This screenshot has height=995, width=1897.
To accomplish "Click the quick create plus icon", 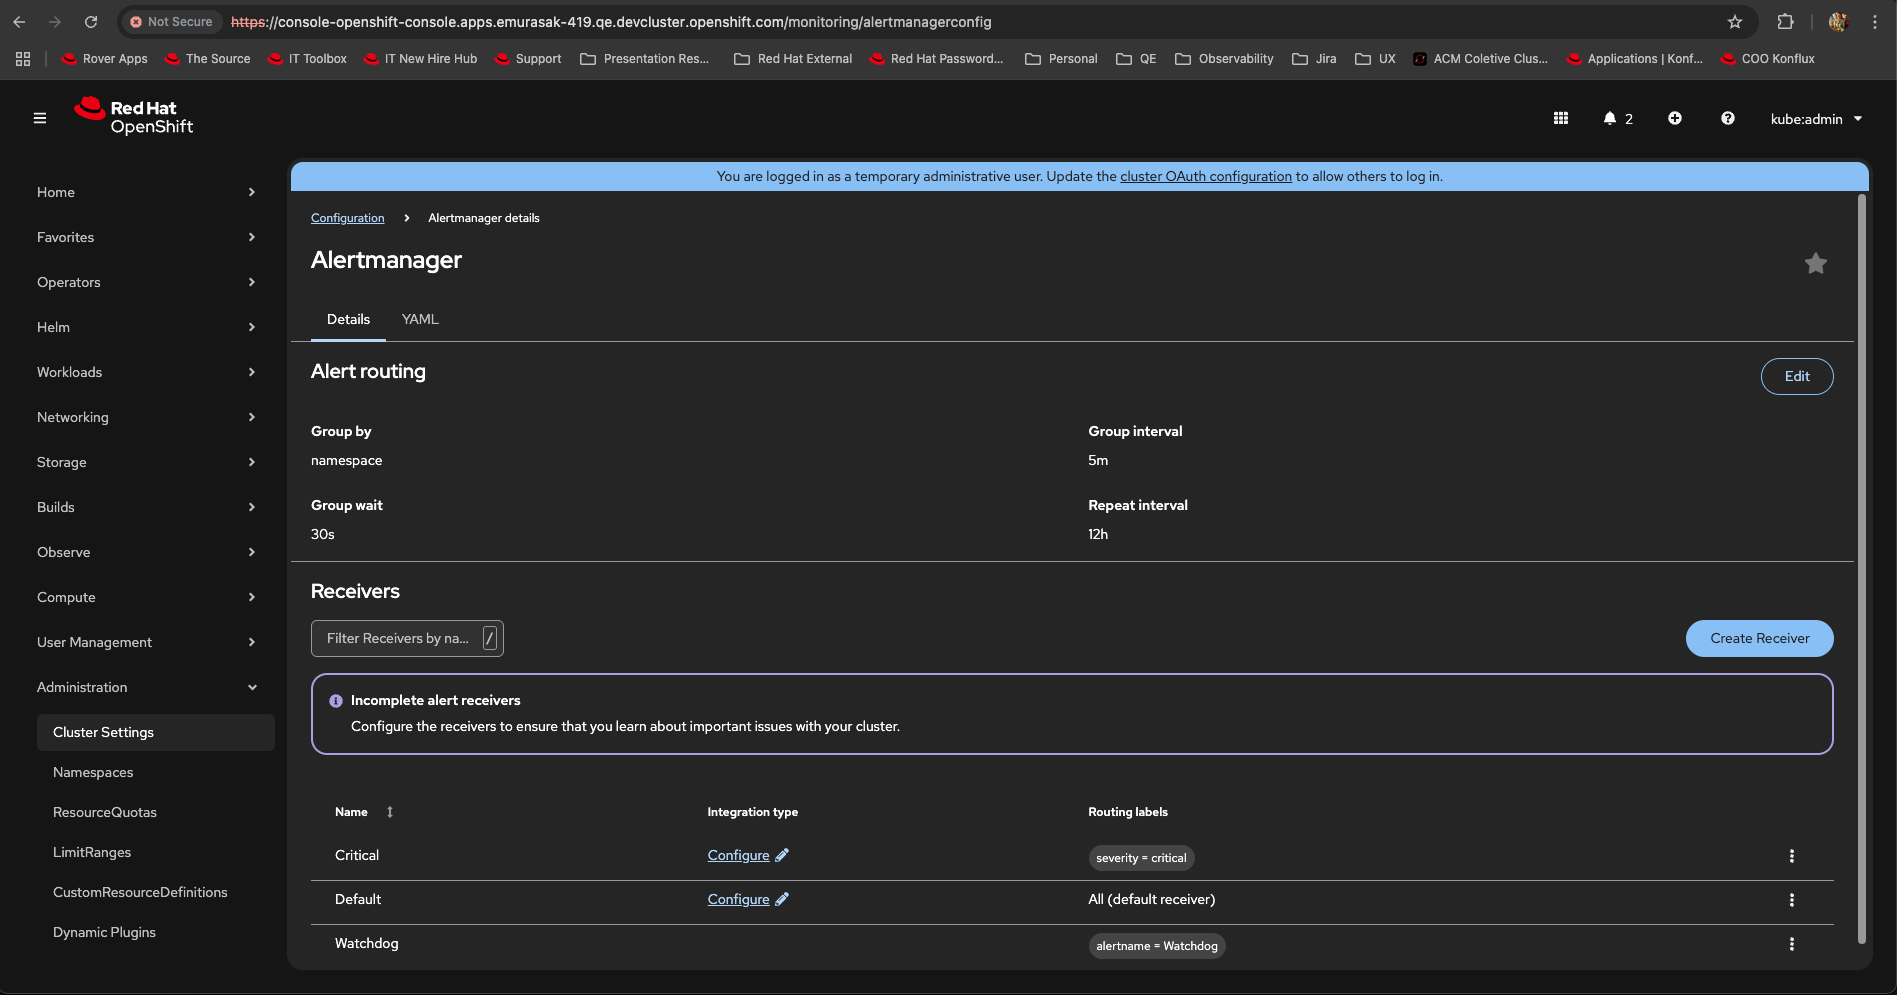I will [1675, 118].
